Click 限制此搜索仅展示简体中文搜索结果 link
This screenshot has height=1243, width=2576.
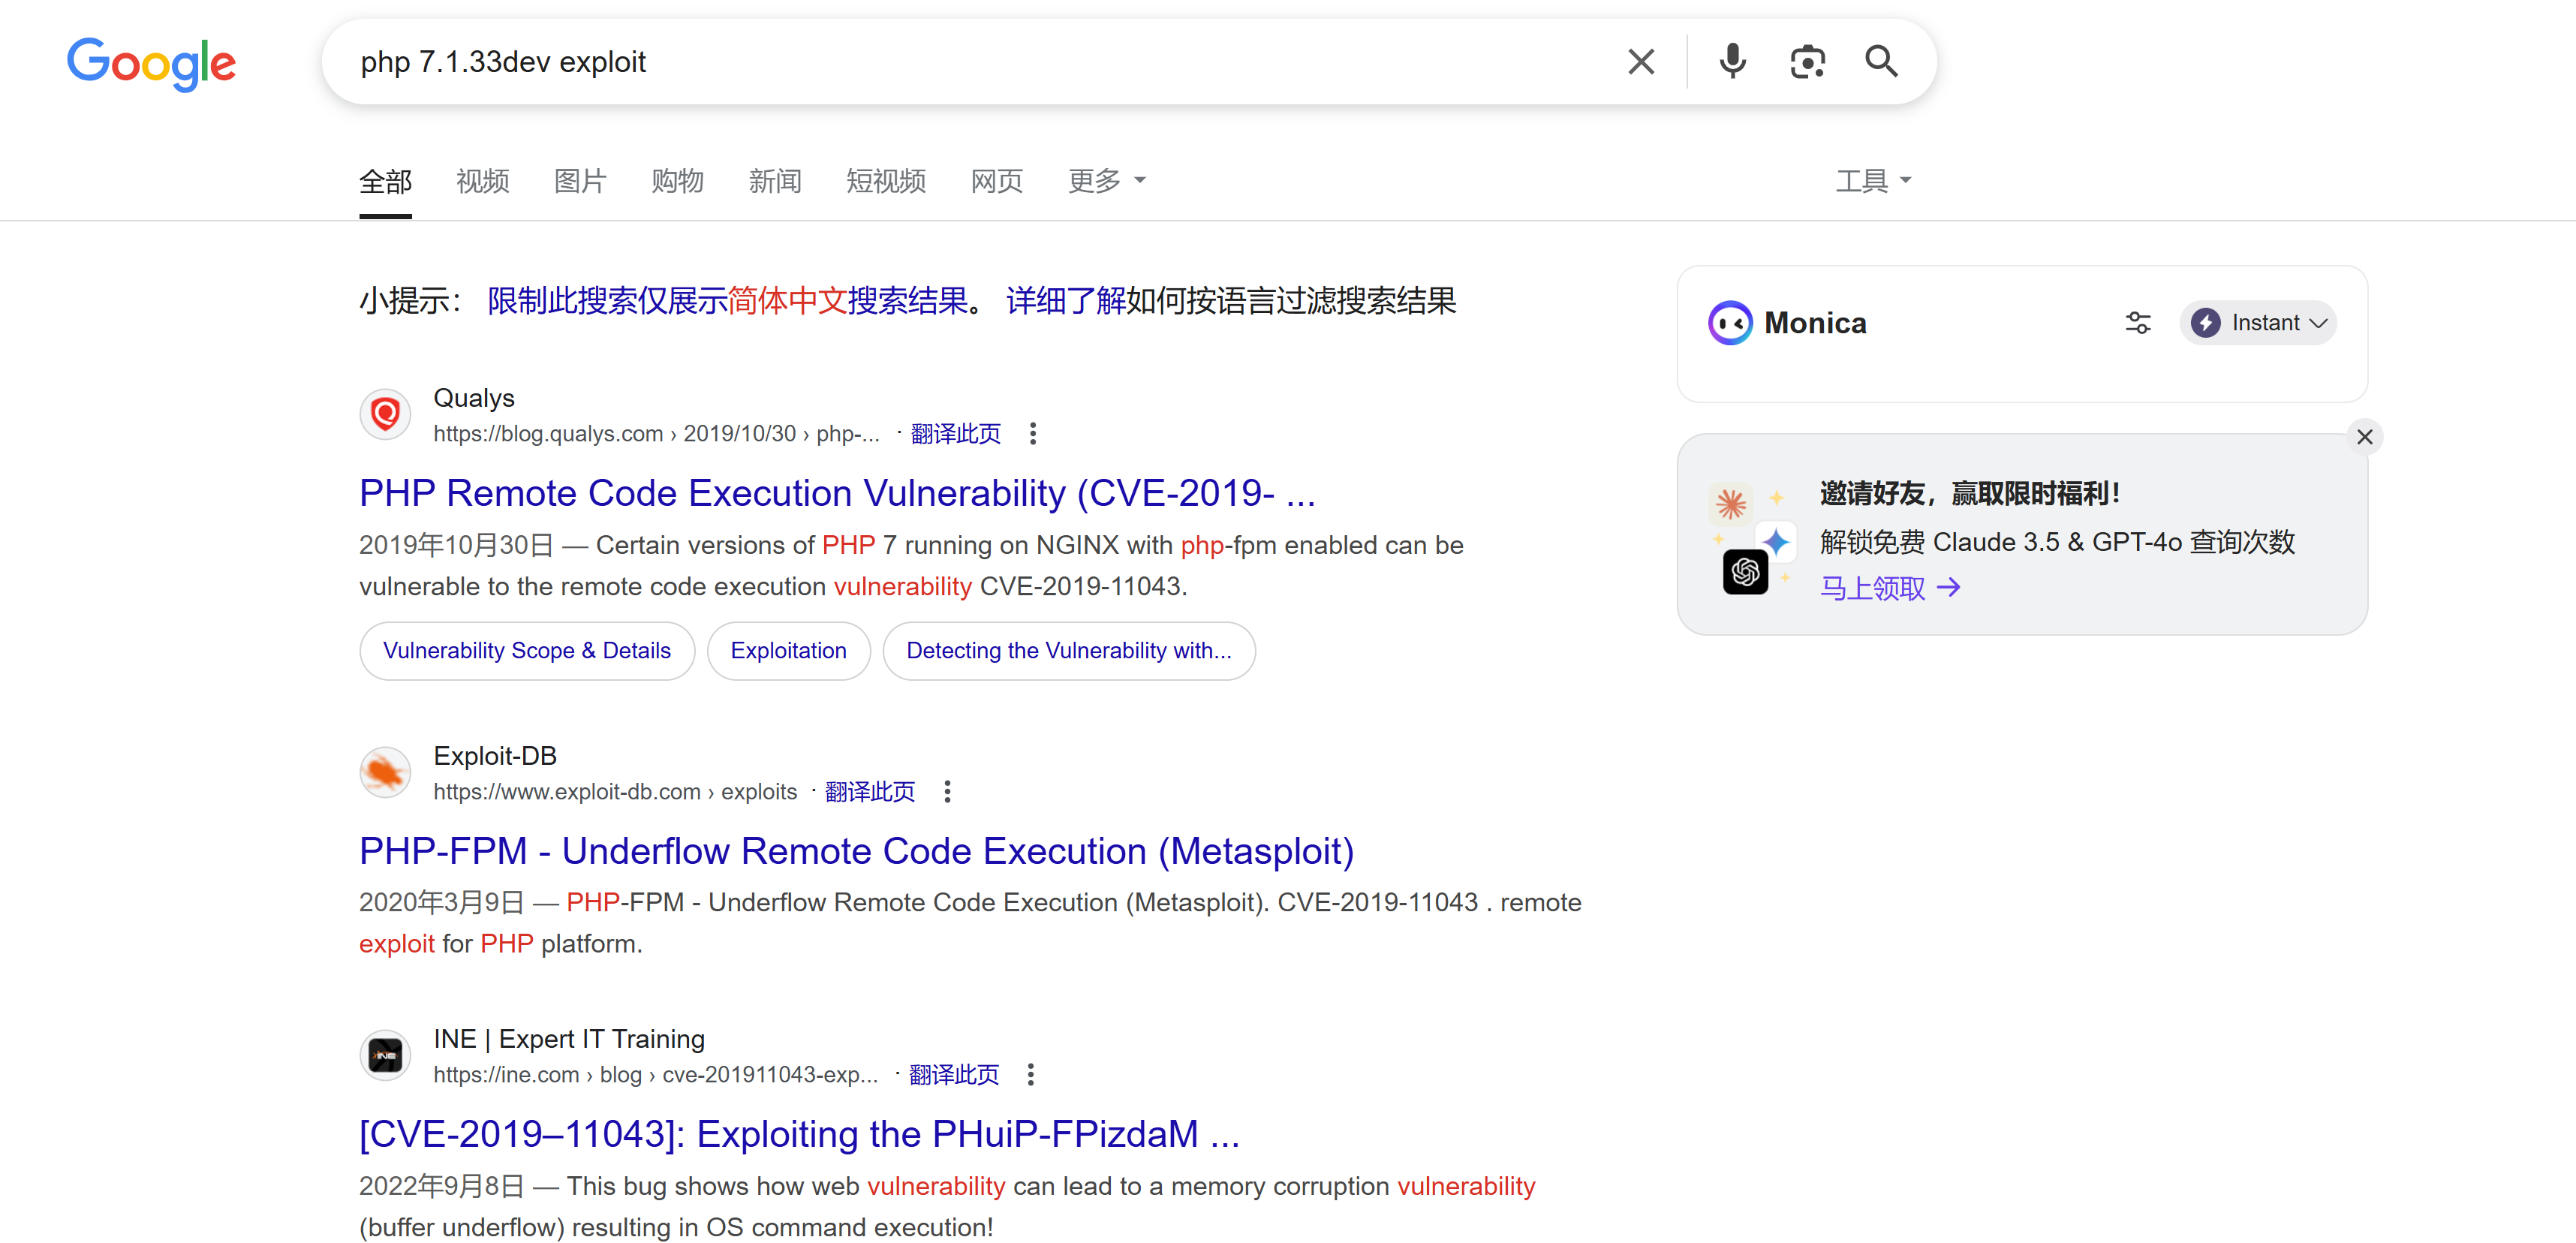[728, 300]
